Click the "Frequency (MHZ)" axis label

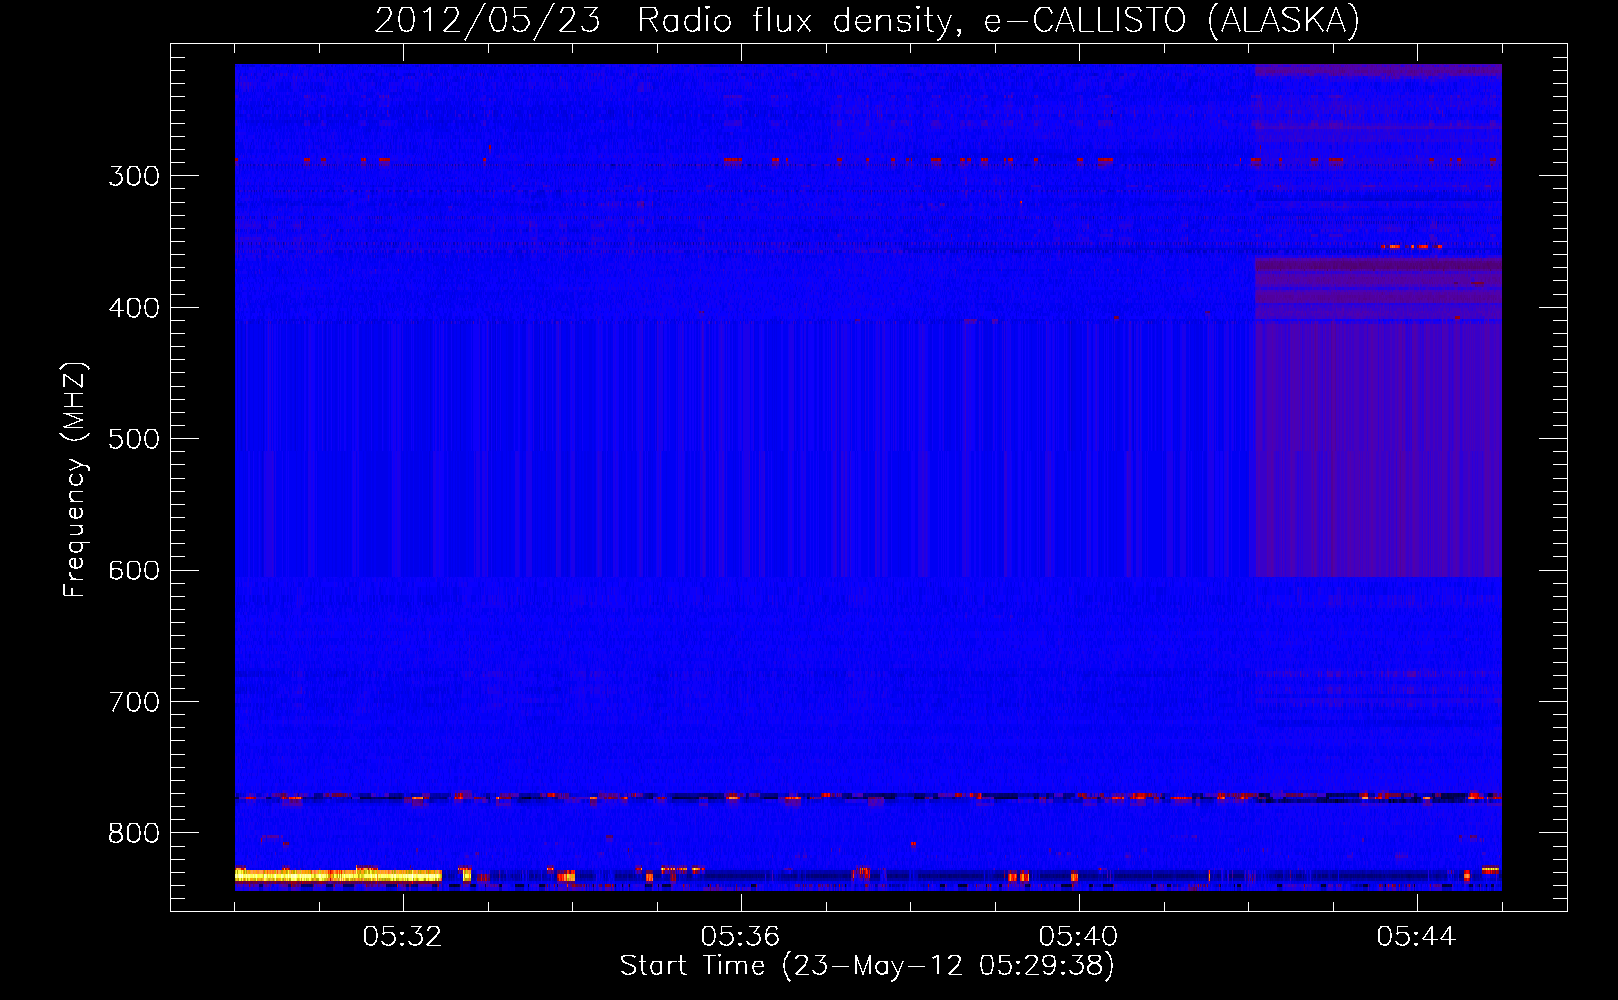(75, 480)
